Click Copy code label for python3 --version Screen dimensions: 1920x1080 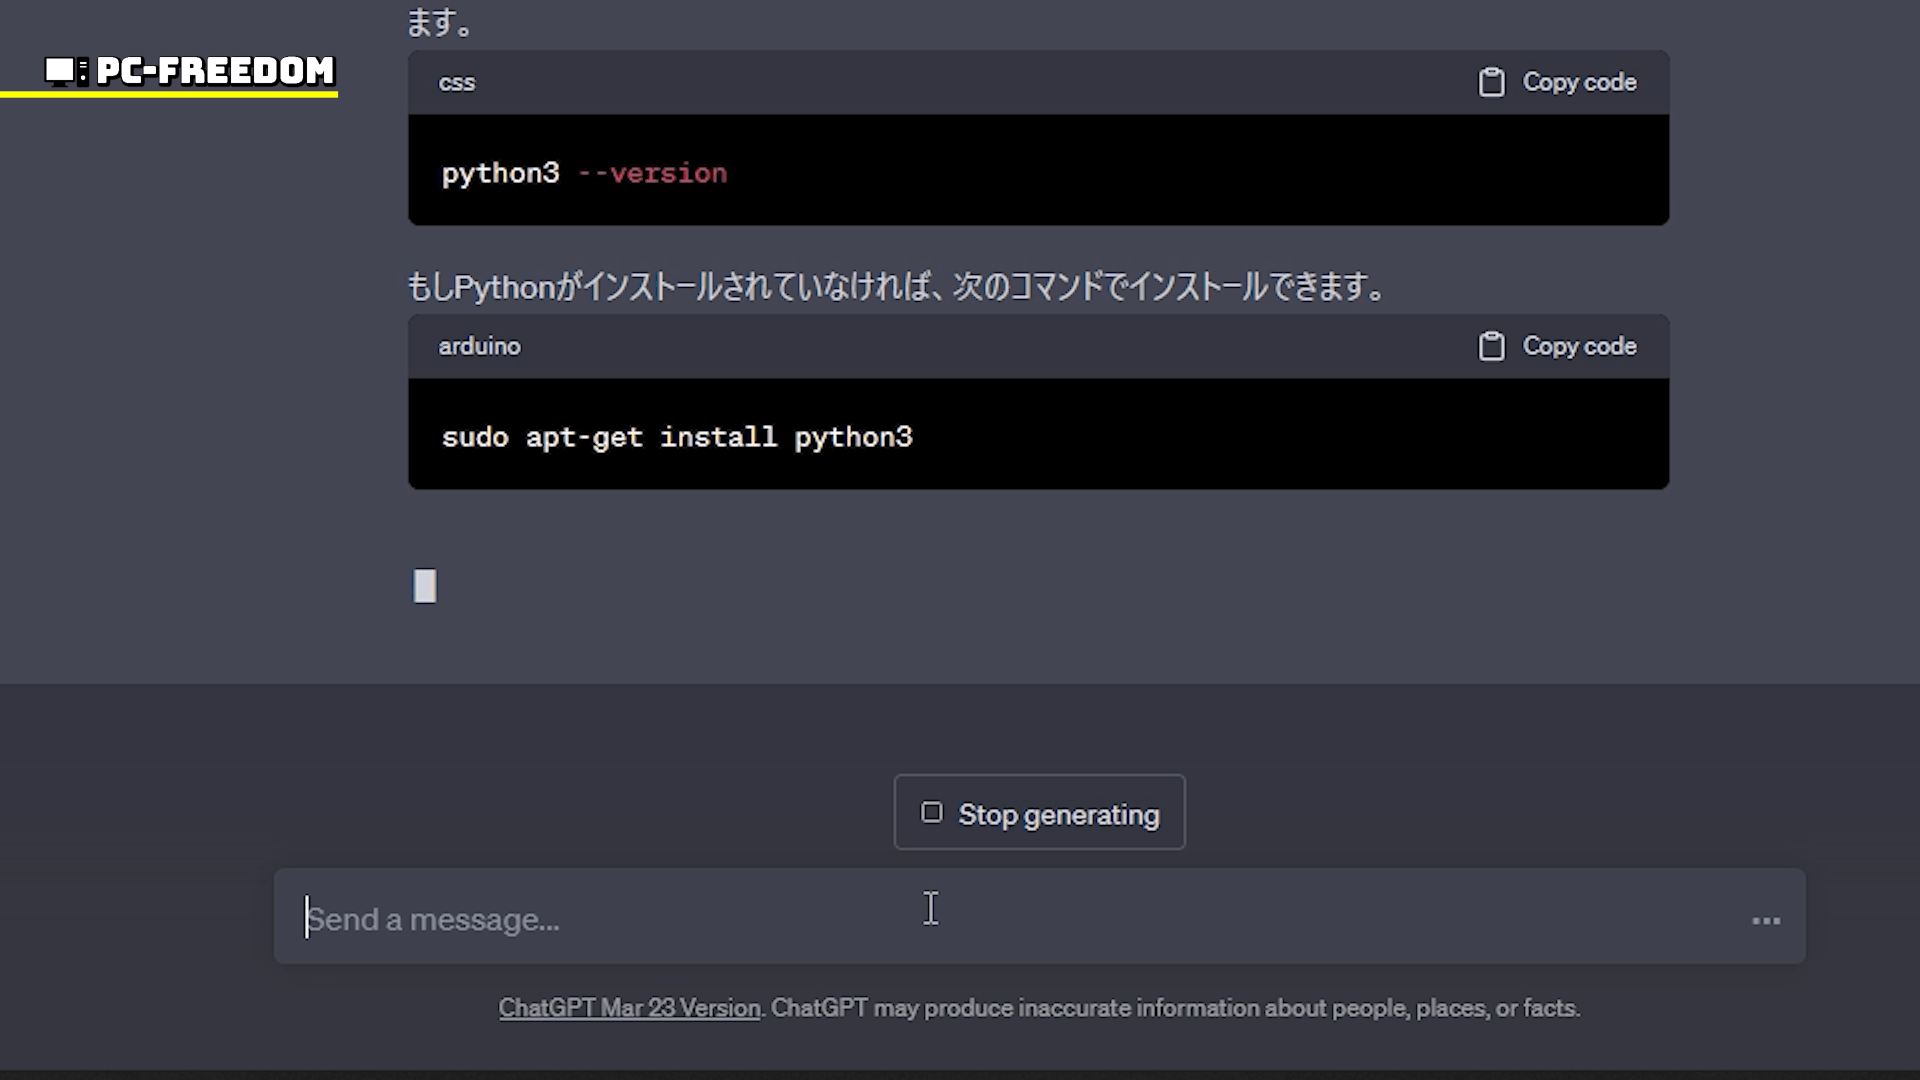tap(1579, 82)
